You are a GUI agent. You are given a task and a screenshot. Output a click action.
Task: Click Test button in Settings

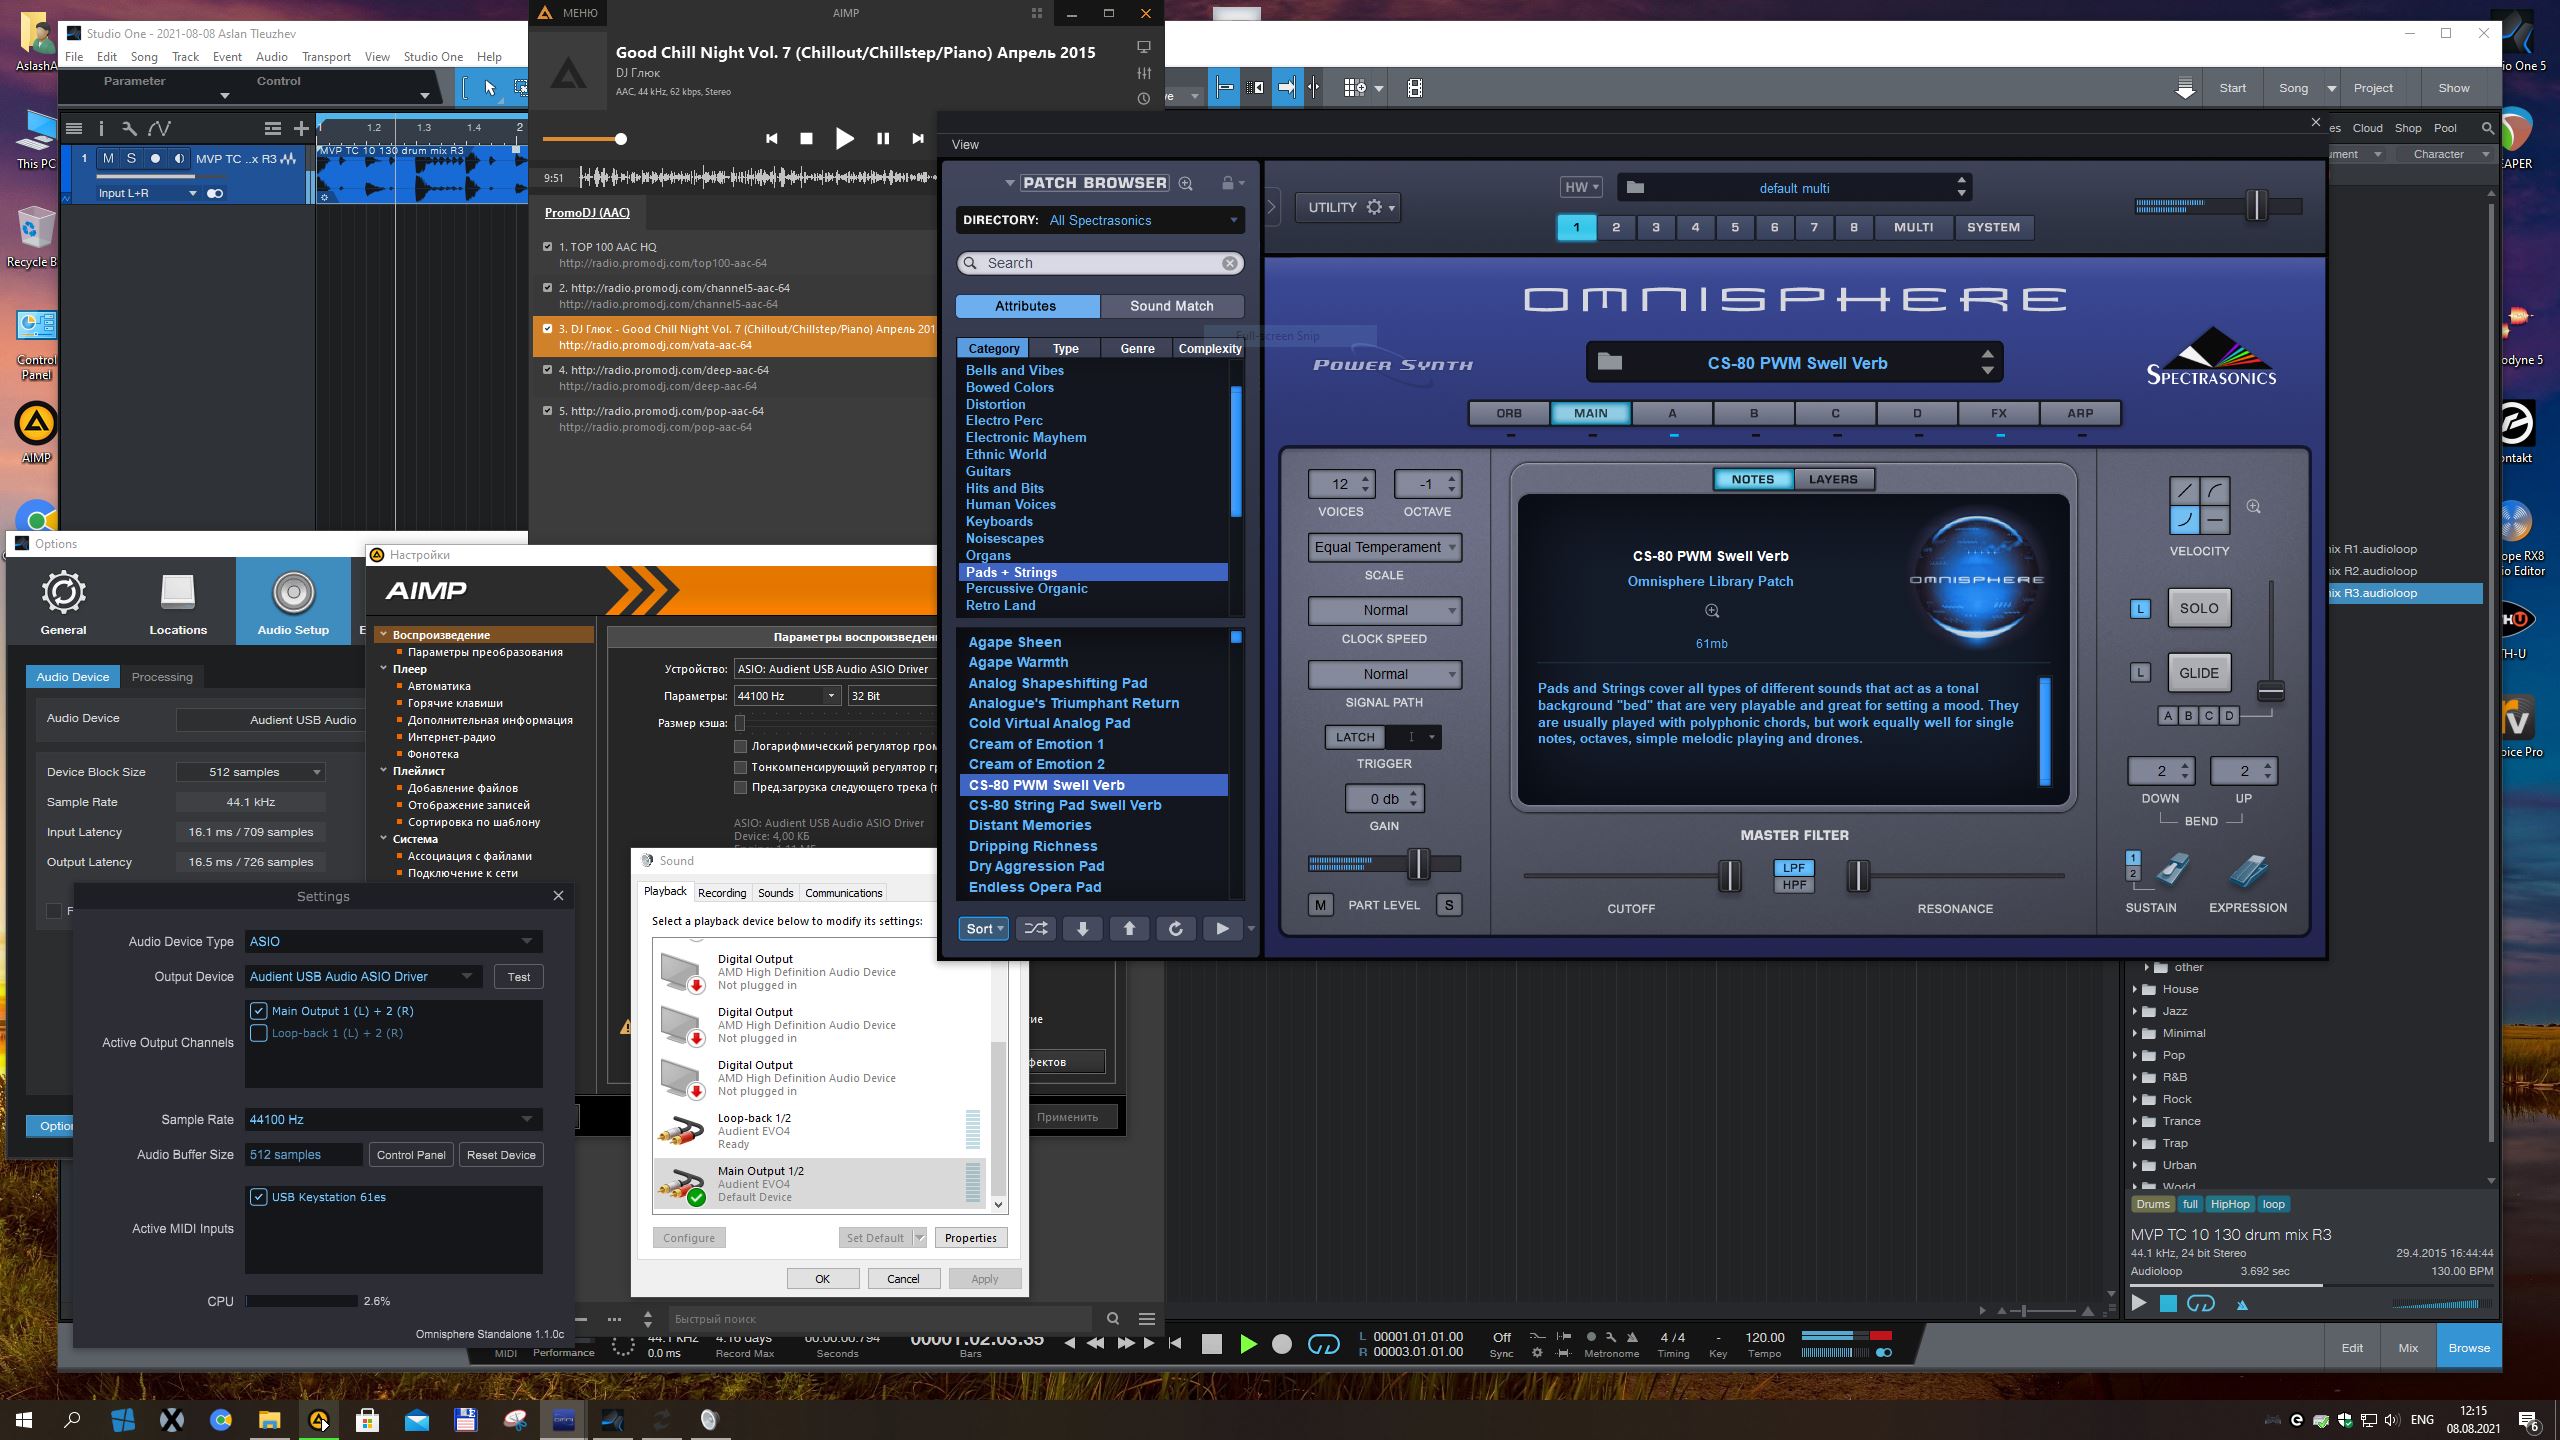pyautogui.click(x=518, y=977)
